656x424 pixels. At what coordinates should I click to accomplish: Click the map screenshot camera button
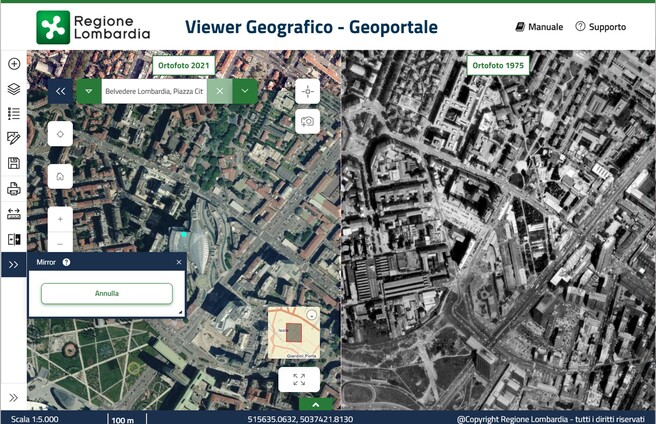pos(308,122)
